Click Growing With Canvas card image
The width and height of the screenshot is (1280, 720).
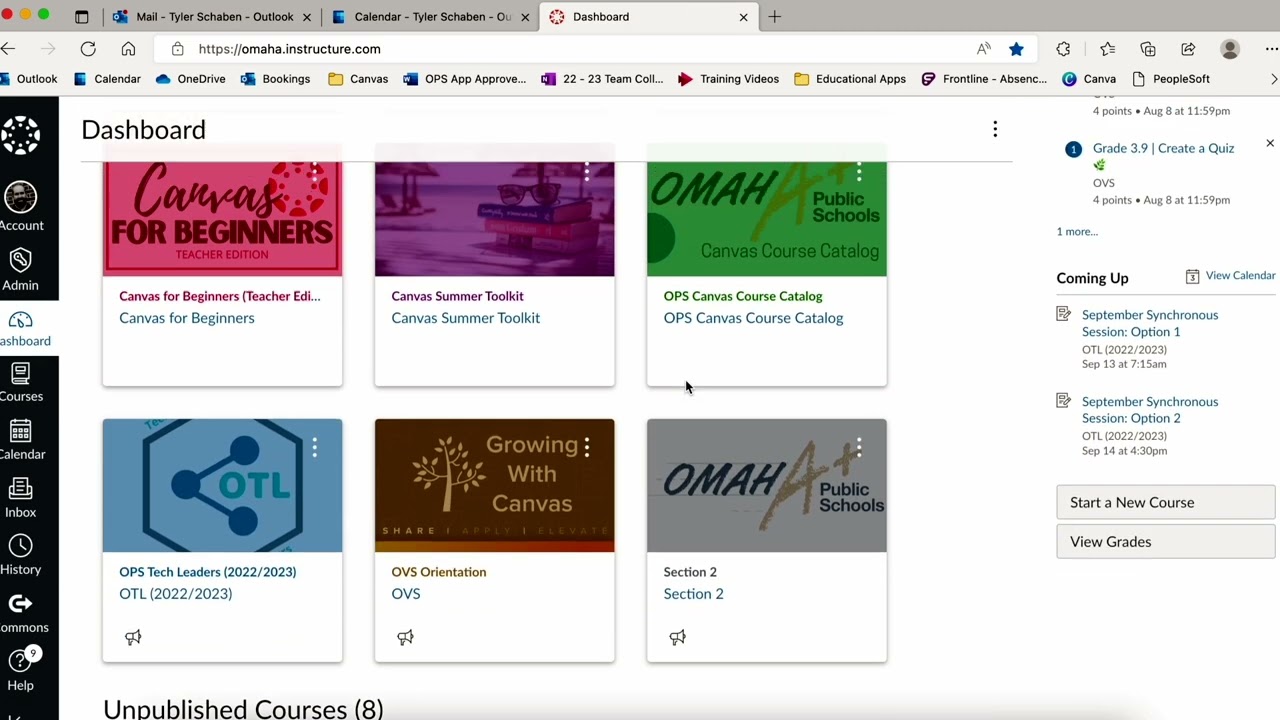494,486
